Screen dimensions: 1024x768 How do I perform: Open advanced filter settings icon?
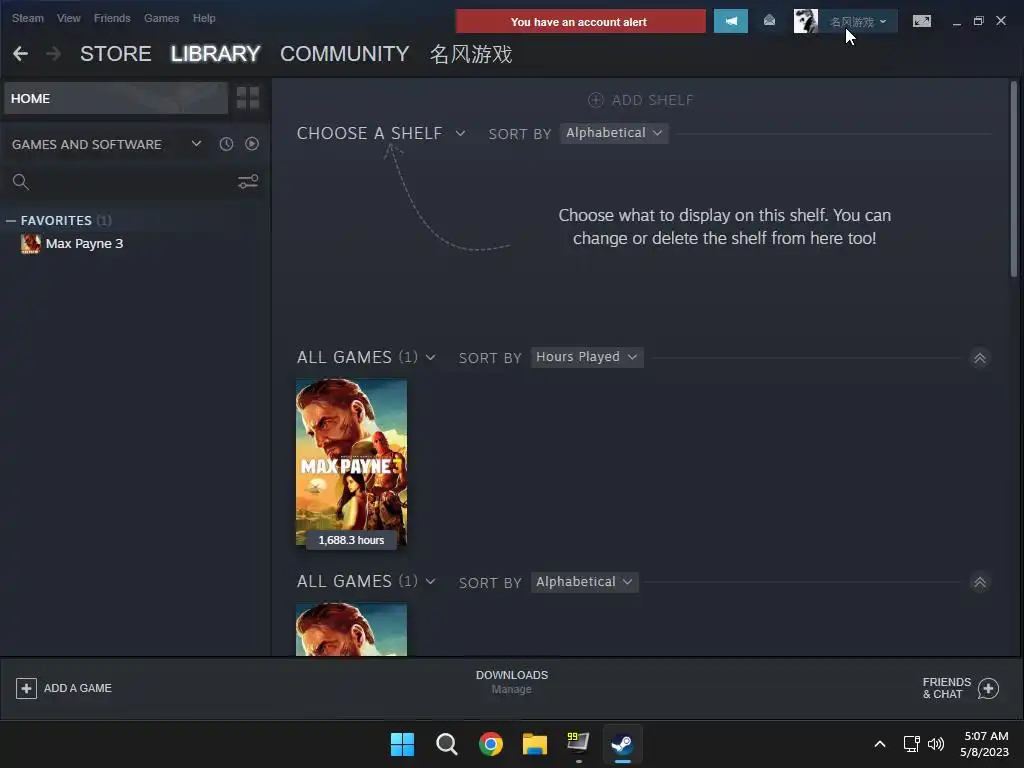click(248, 182)
